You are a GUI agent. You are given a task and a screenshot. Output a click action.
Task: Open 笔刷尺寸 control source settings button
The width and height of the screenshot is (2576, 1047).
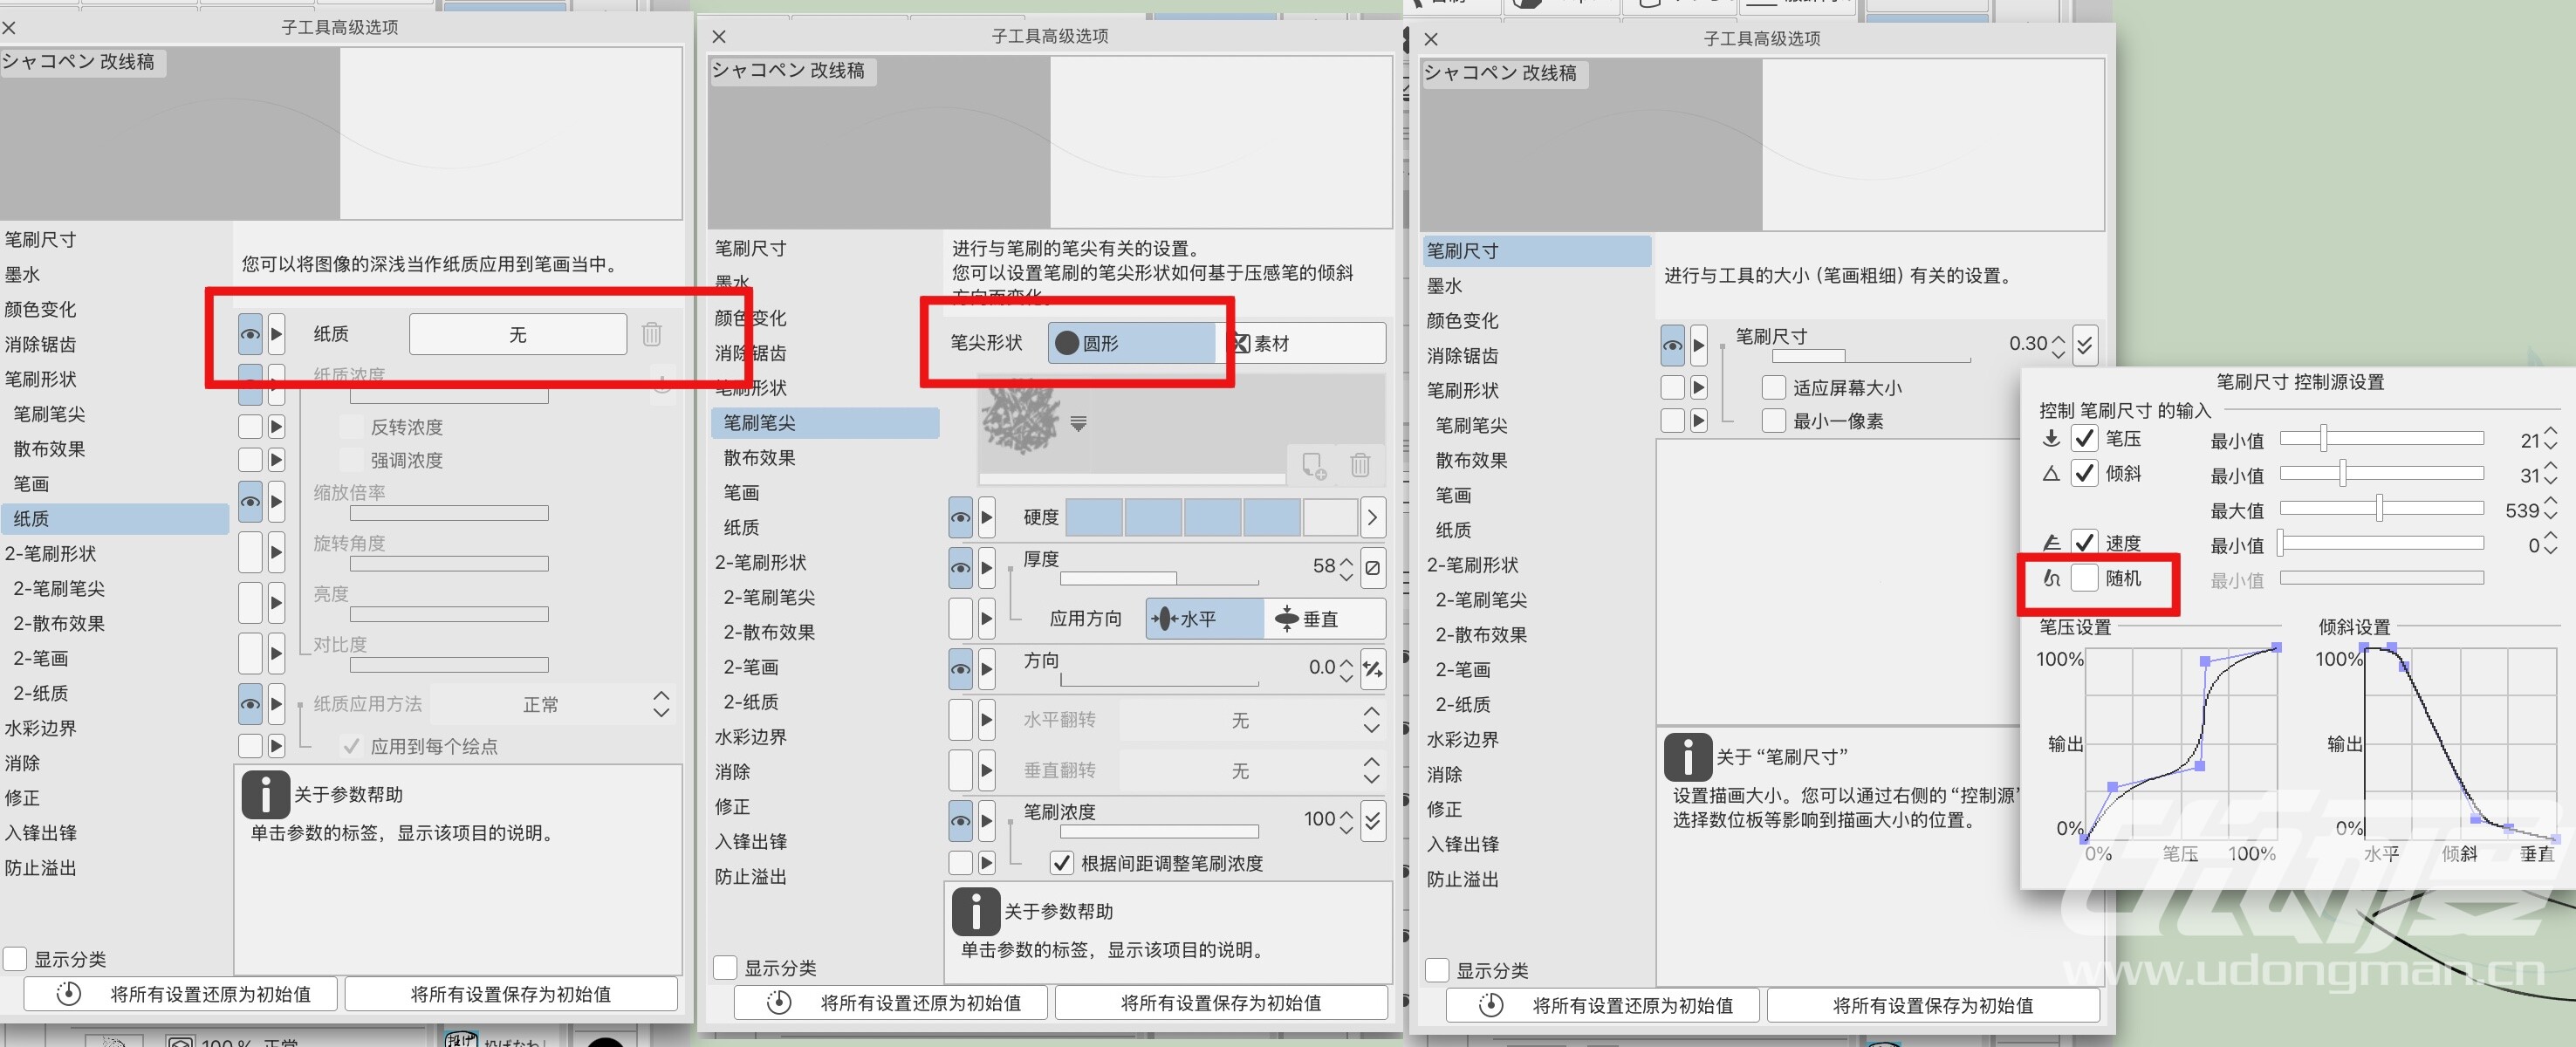click(x=2085, y=345)
